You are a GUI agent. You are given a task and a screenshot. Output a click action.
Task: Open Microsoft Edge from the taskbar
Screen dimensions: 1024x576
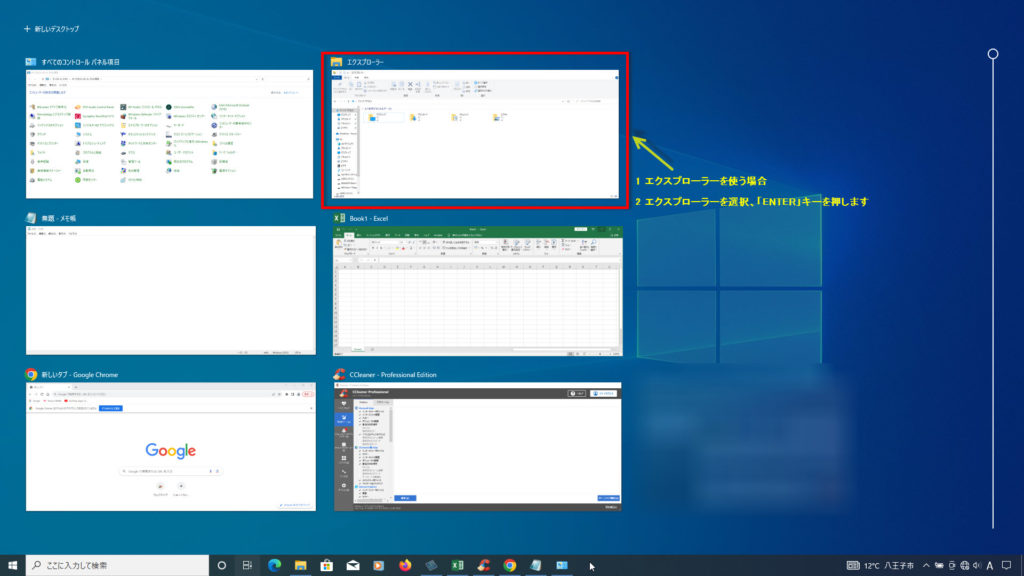(274, 565)
